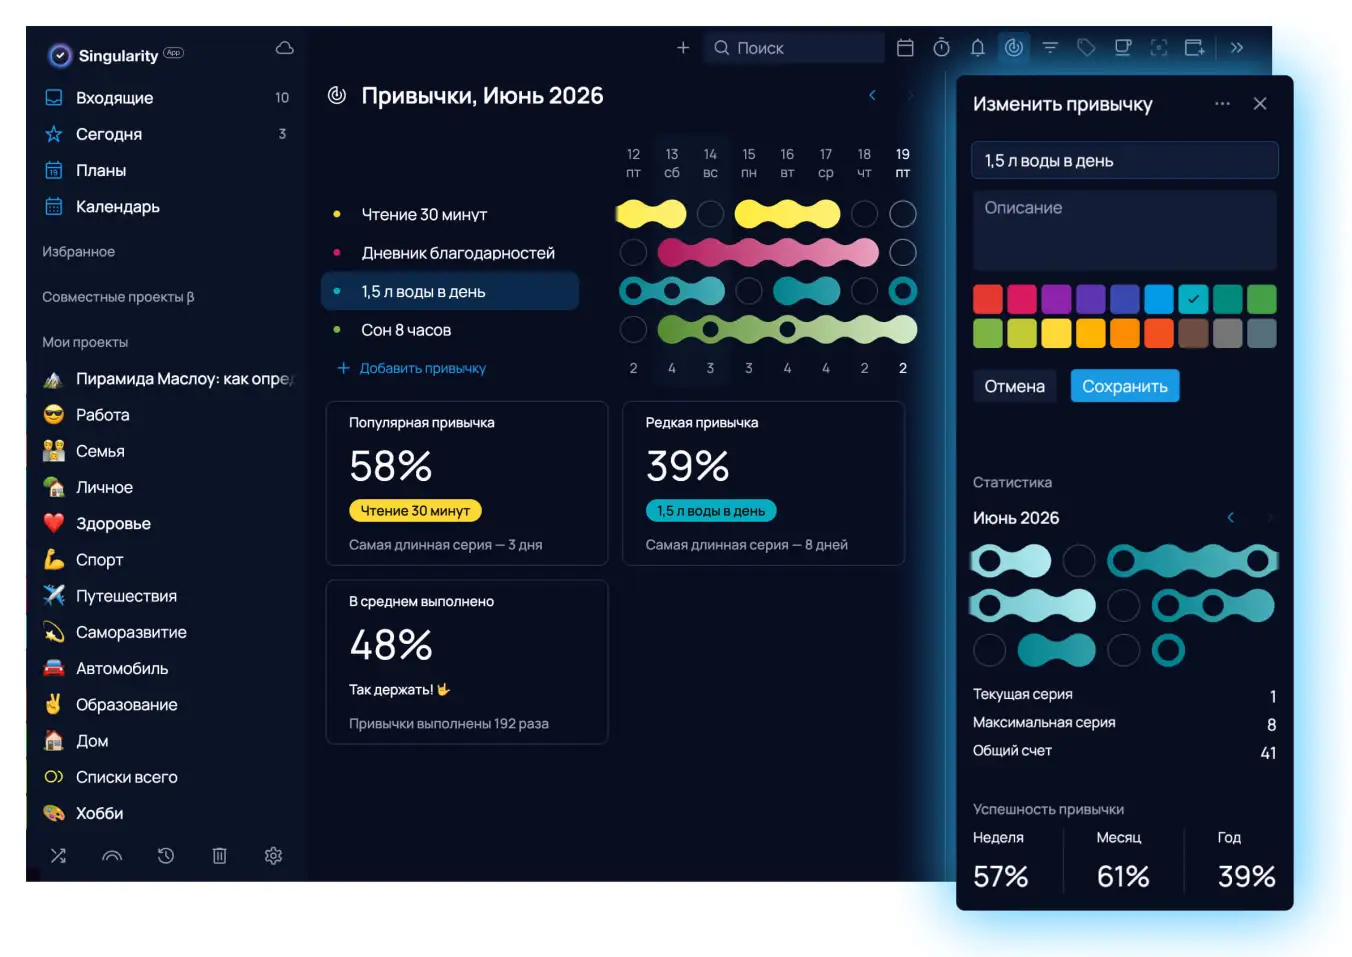
Task: Open the trash icon in sidebar footer
Action: 219,856
